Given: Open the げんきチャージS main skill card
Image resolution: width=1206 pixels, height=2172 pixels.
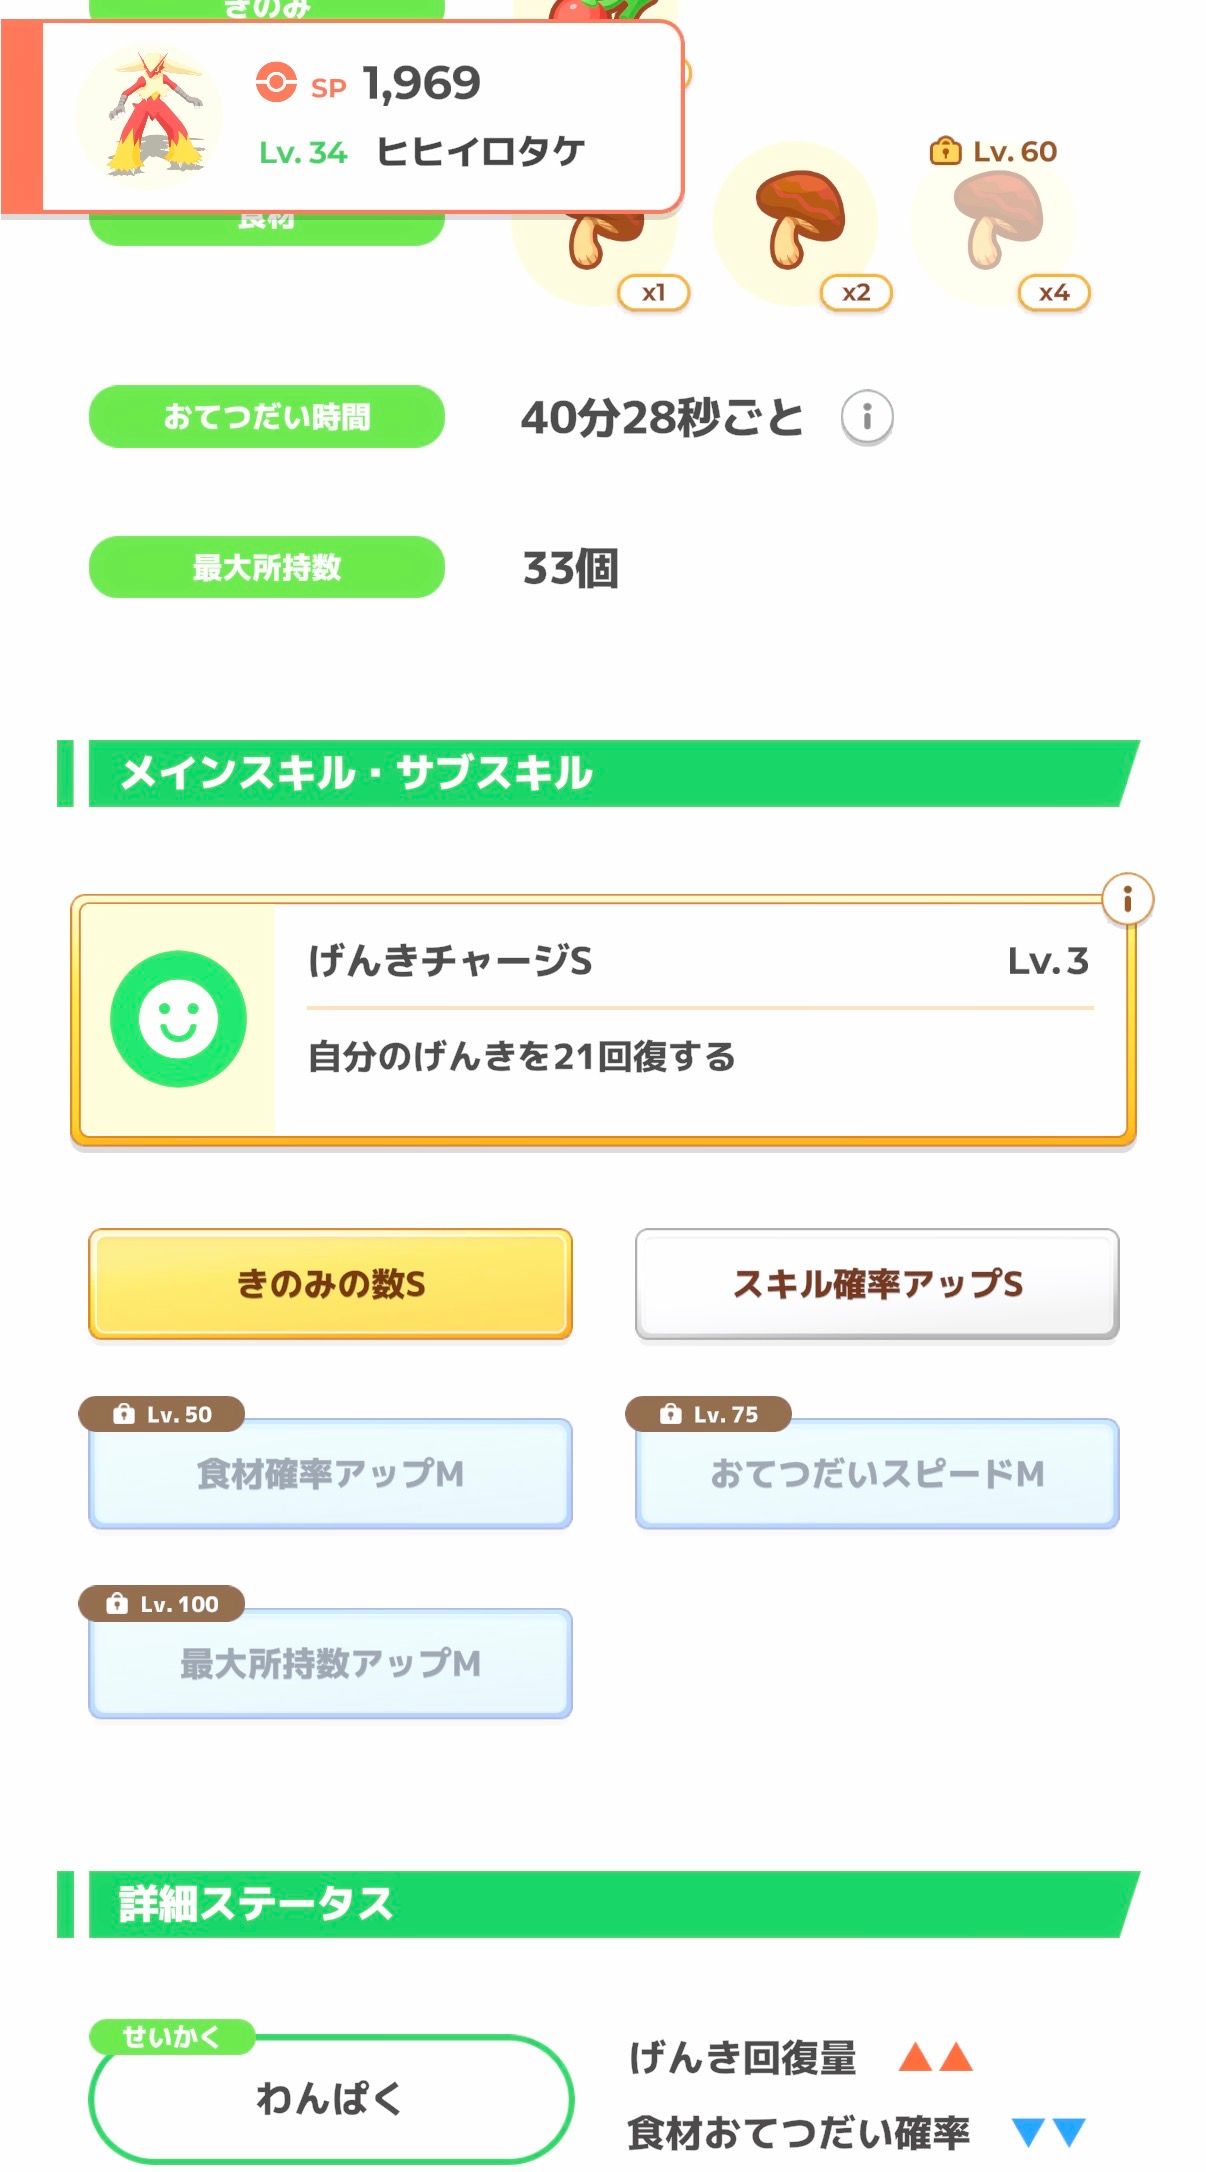Looking at the screenshot, I should 700,1020.
